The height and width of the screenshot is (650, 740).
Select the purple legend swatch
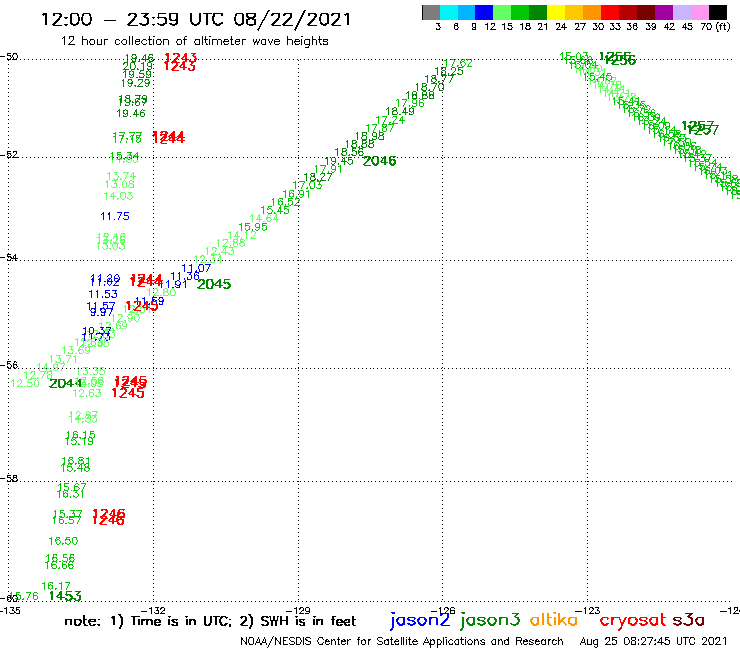coord(664,12)
